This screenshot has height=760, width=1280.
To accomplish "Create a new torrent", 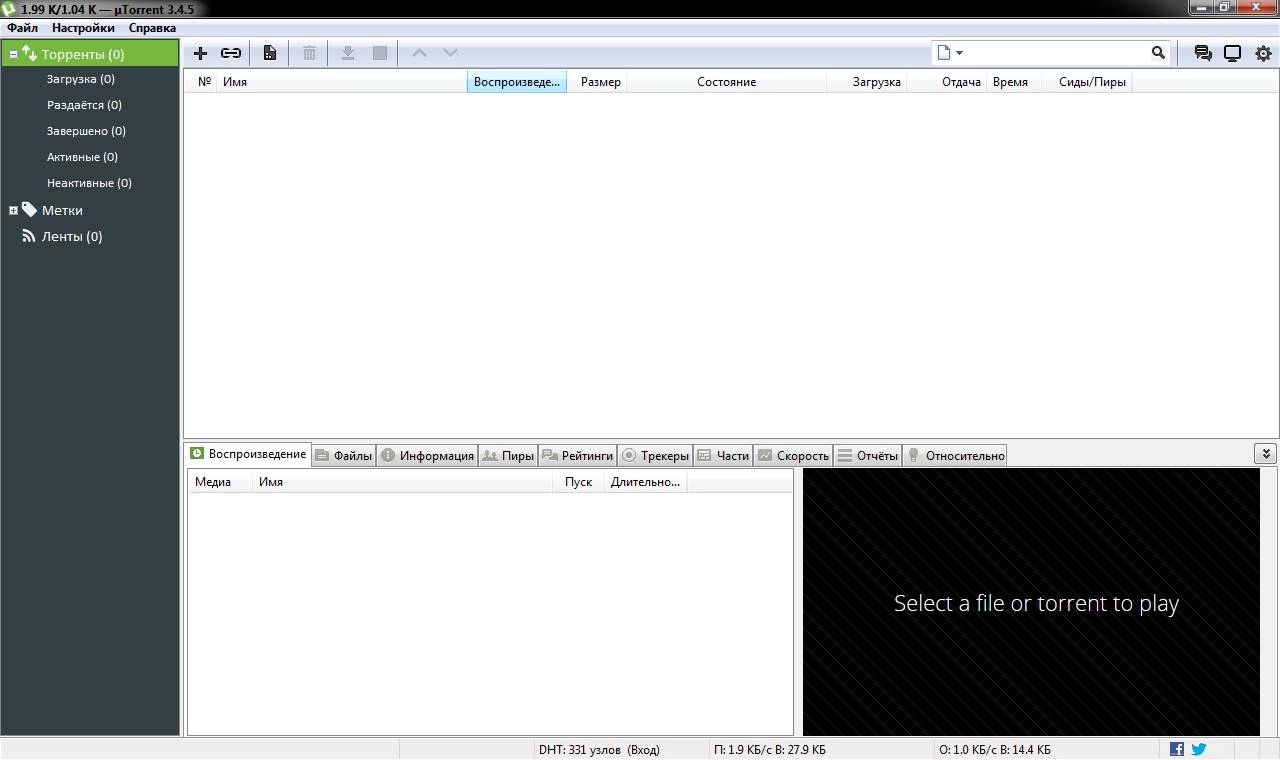I will click(x=269, y=52).
